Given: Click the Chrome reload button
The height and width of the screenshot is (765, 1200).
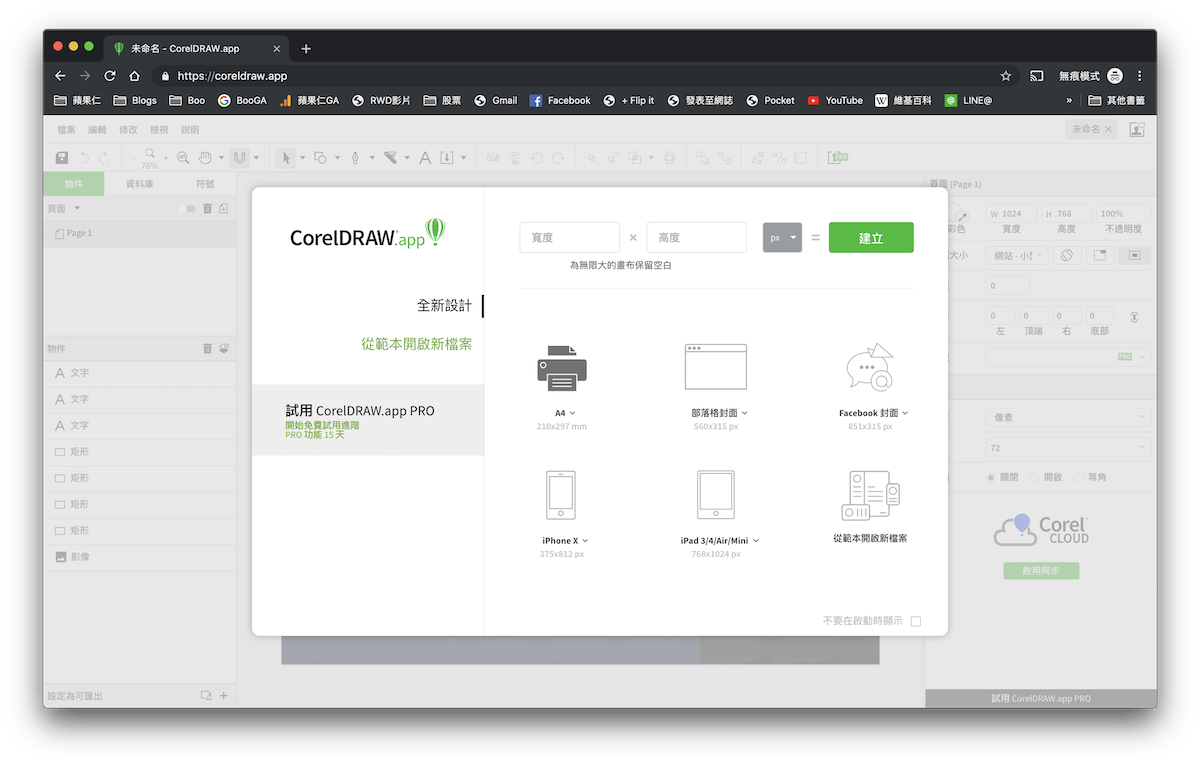Looking at the screenshot, I should coord(110,76).
